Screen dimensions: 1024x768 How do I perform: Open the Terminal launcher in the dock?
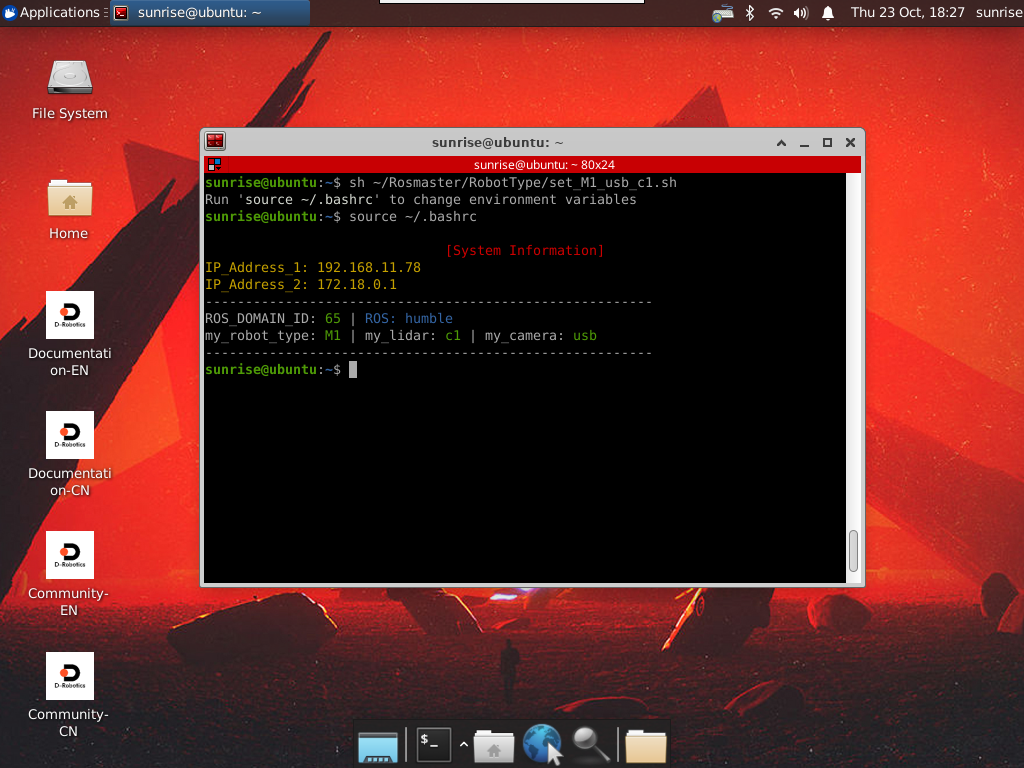(434, 744)
